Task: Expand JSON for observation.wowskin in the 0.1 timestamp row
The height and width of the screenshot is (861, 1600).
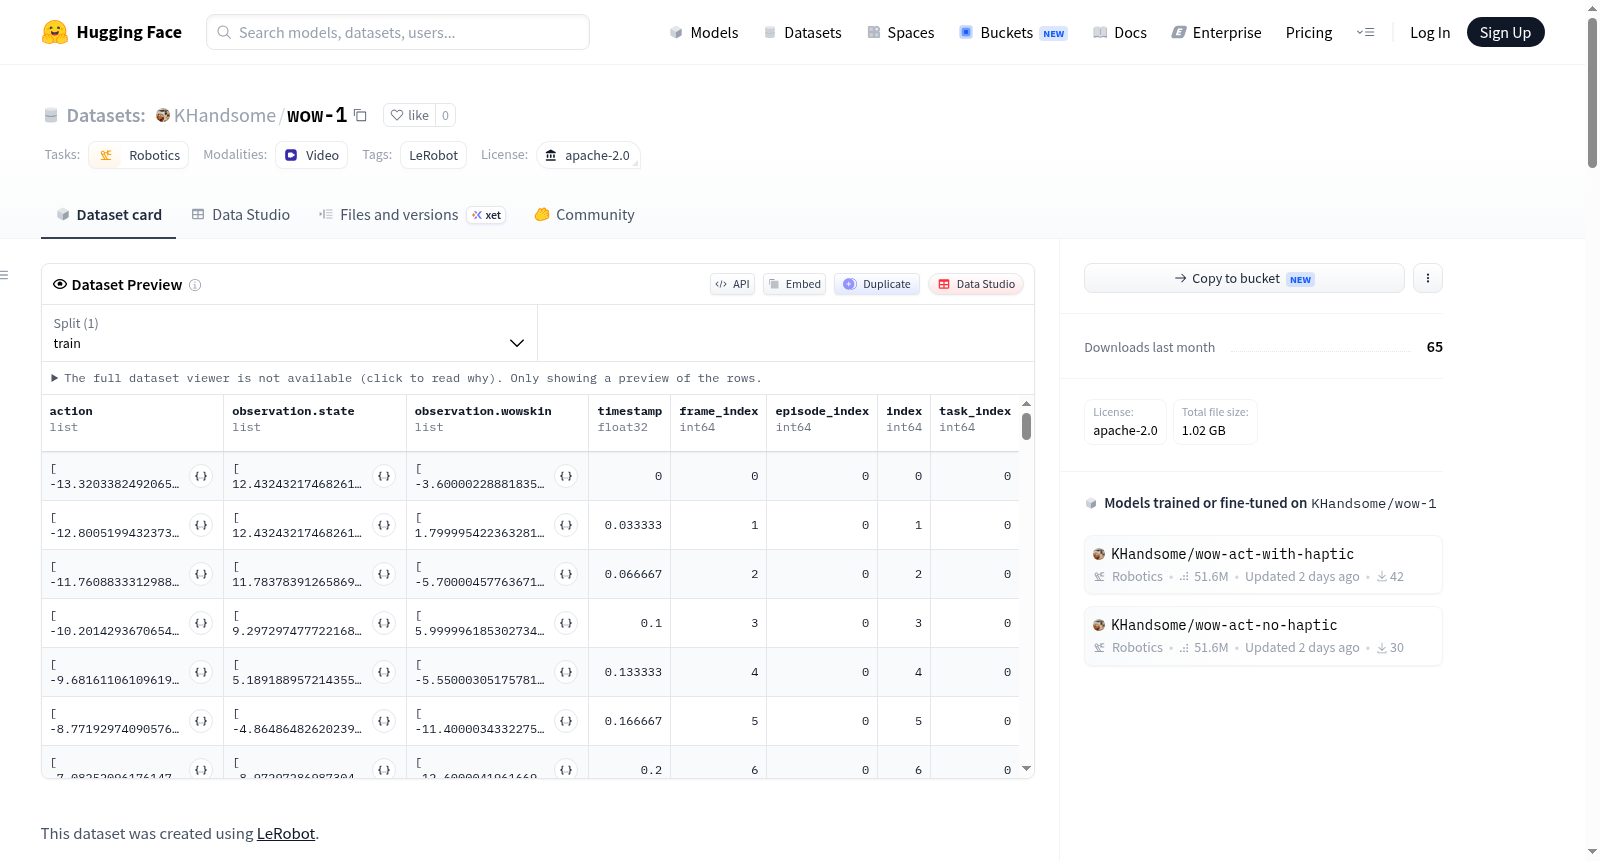Action: click(566, 623)
